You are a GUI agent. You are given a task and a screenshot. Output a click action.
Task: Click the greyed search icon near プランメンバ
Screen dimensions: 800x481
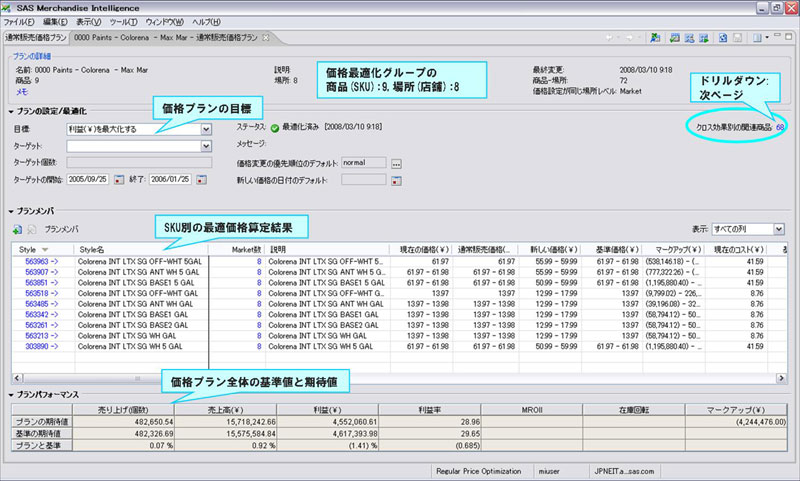click(x=32, y=230)
